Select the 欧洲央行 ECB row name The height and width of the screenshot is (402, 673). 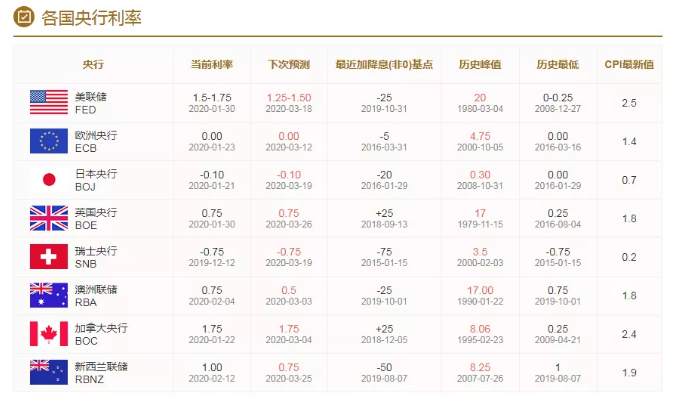click(x=96, y=142)
